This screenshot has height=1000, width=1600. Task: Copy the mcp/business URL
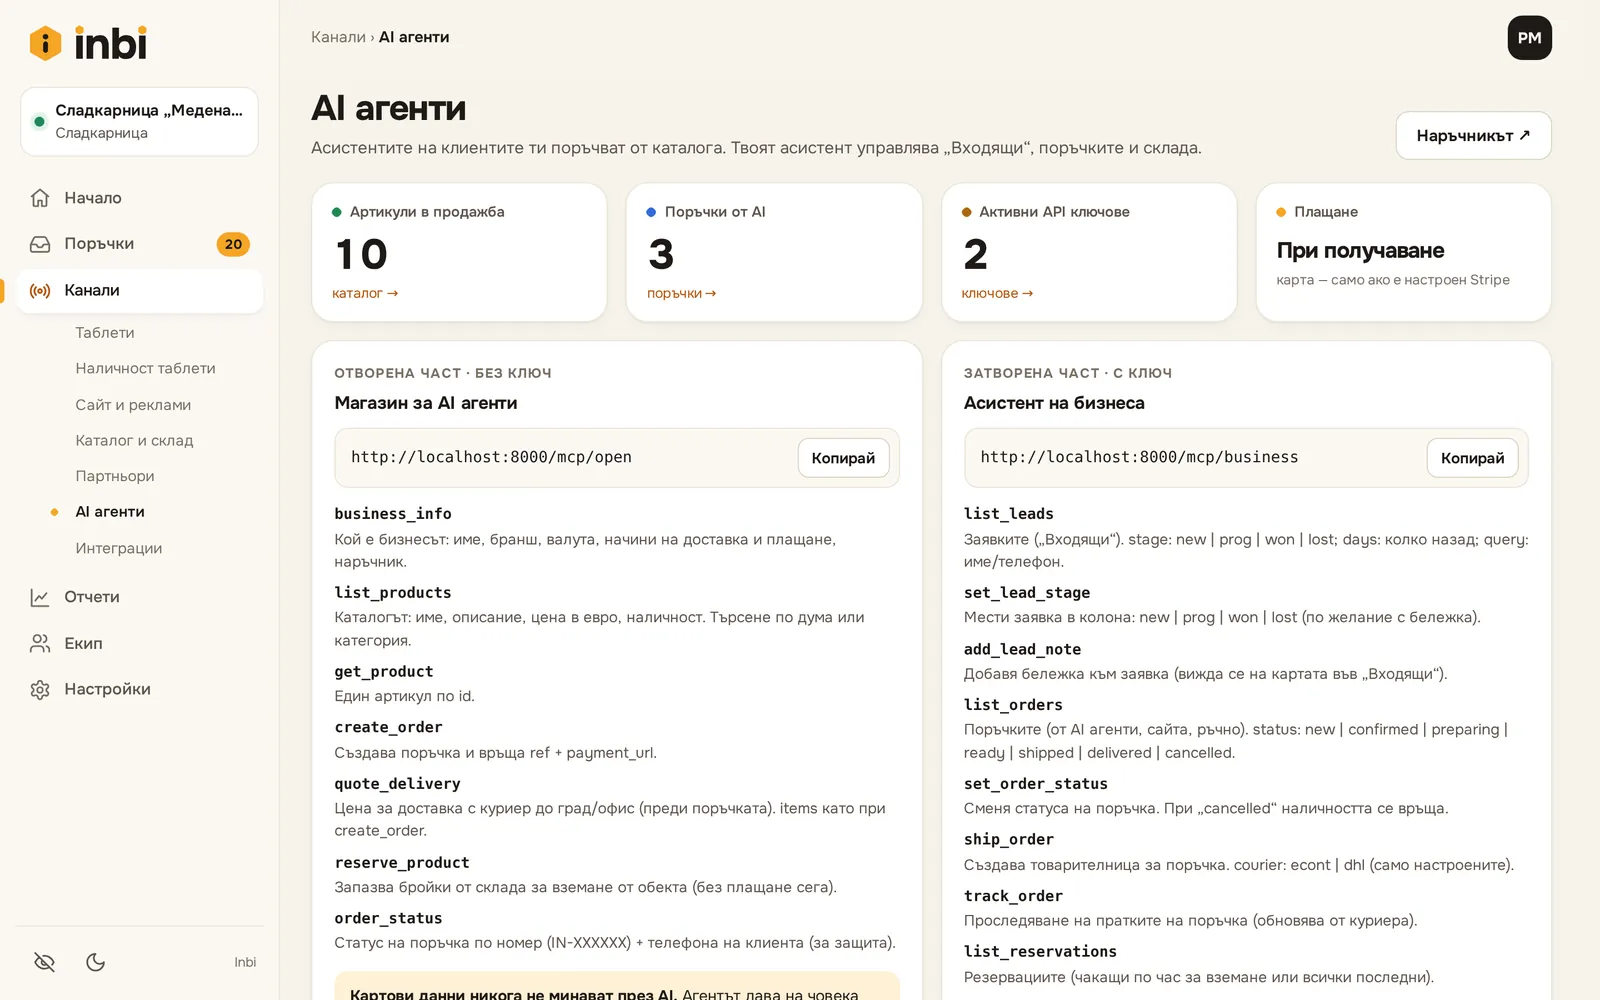[1472, 458]
